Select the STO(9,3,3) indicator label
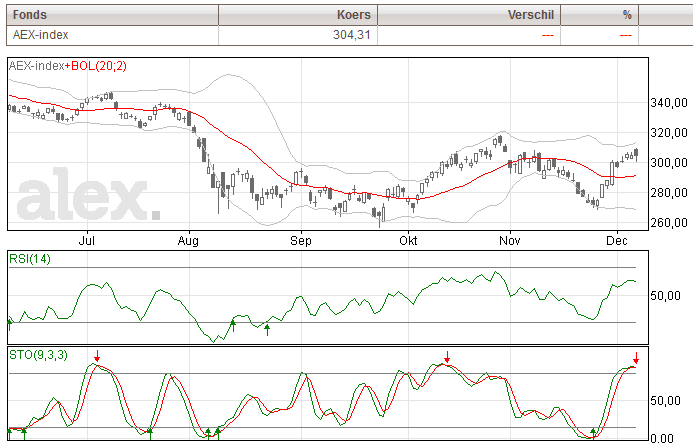Viewport: 693px width, 448px height. [x=38, y=355]
